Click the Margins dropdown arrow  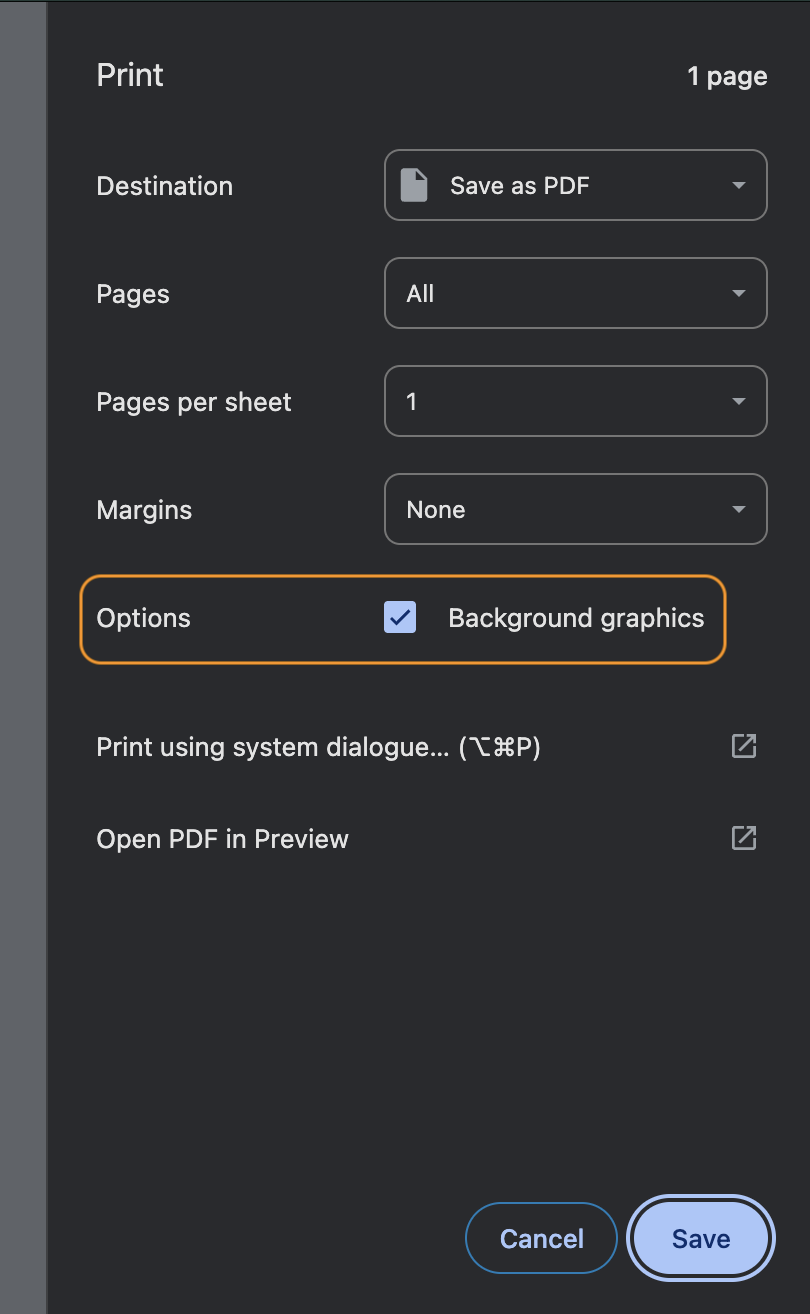[x=739, y=509]
